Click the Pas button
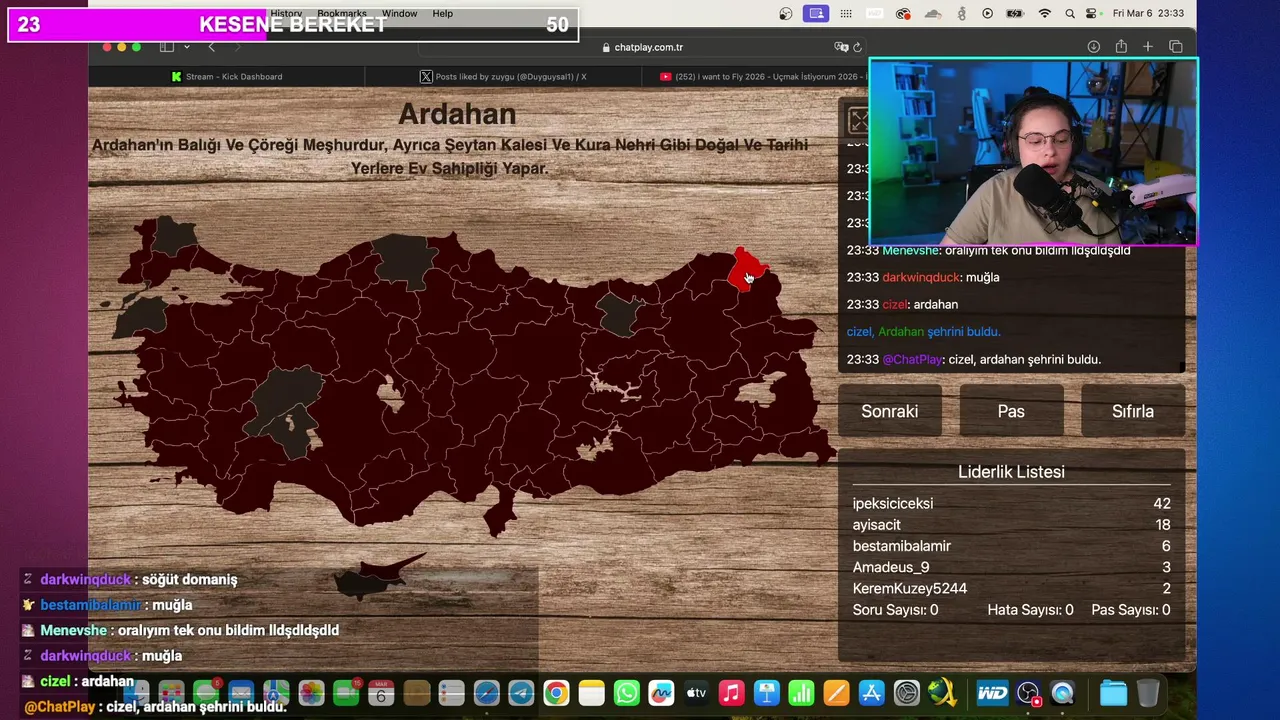 (x=1011, y=411)
